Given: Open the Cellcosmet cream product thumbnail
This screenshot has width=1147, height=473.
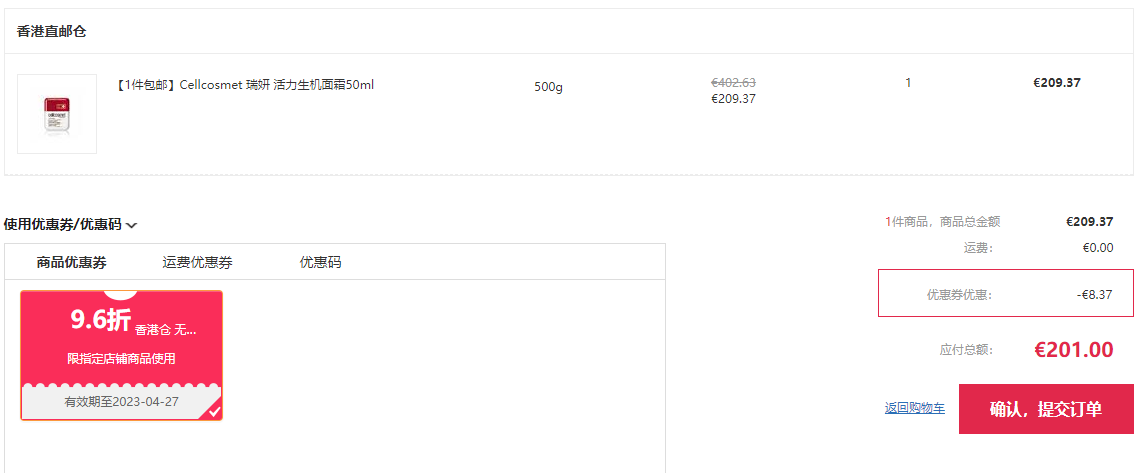Looking at the screenshot, I should tap(57, 114).
